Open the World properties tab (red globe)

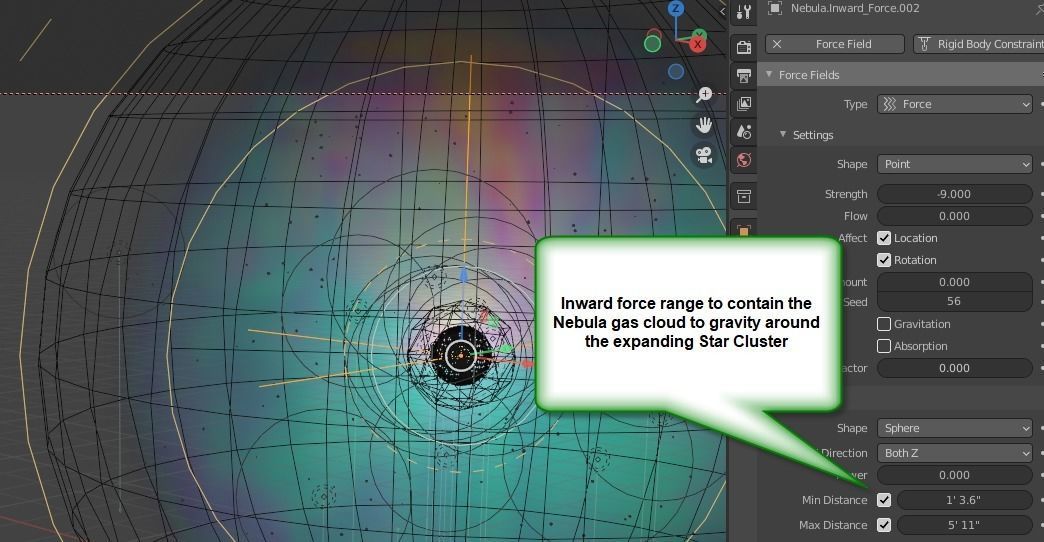coord(744,160)
